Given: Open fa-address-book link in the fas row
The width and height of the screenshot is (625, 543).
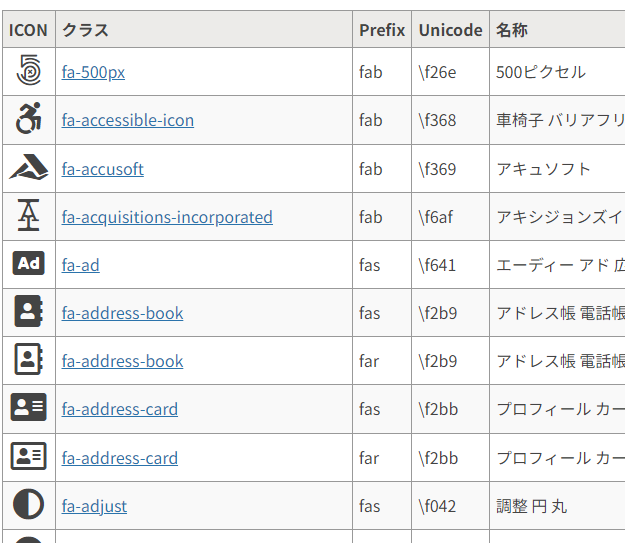Looking at the screenshot, I should [x=122, y=313].
